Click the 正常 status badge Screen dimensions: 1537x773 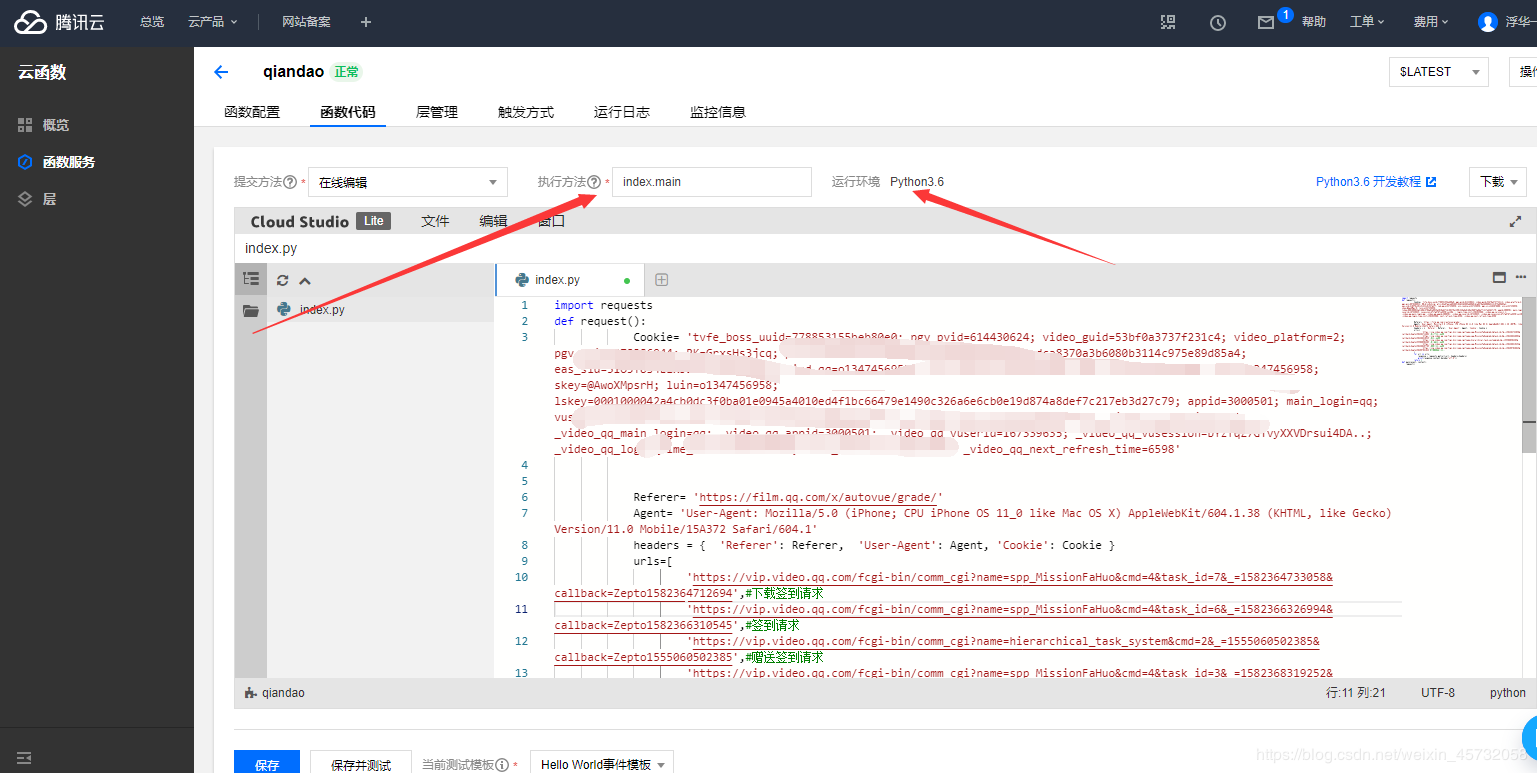tap(346, 72)
